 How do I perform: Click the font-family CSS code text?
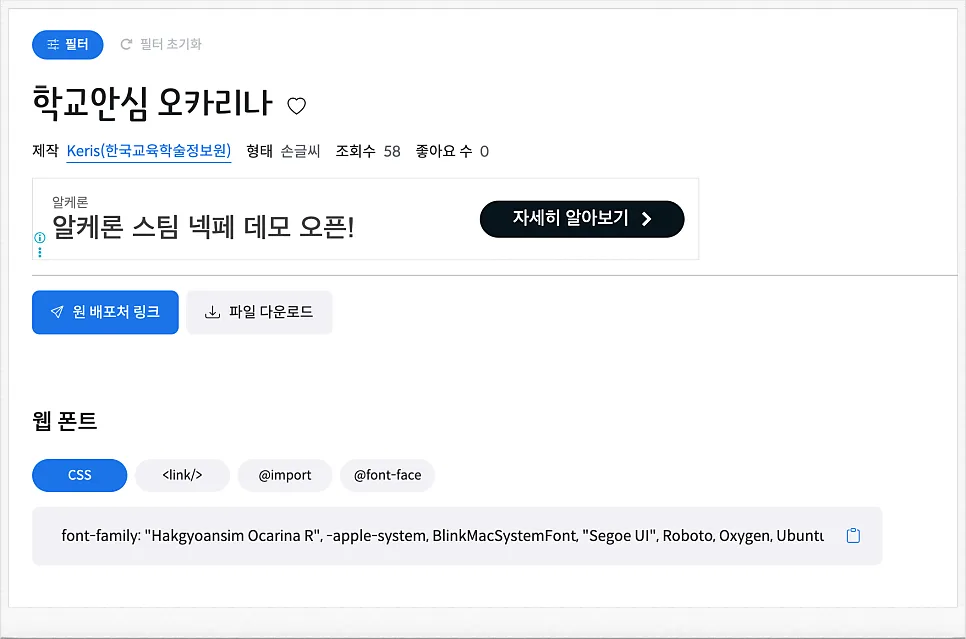coord(442,535)
